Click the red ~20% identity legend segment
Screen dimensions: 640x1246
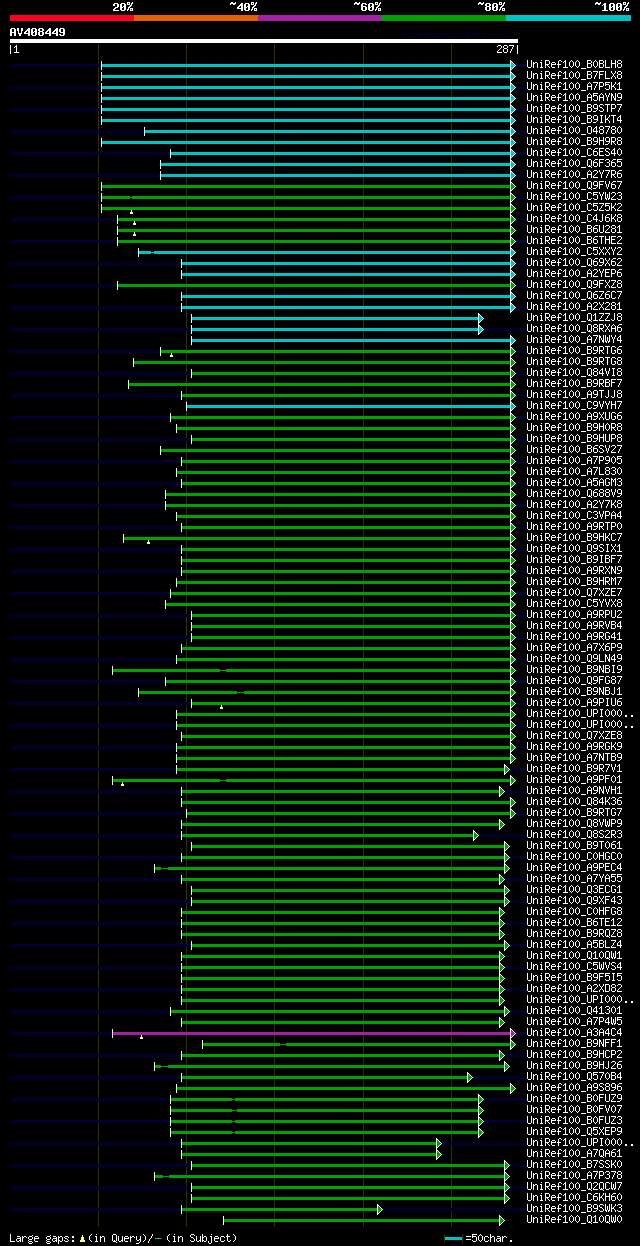point(71,17)
